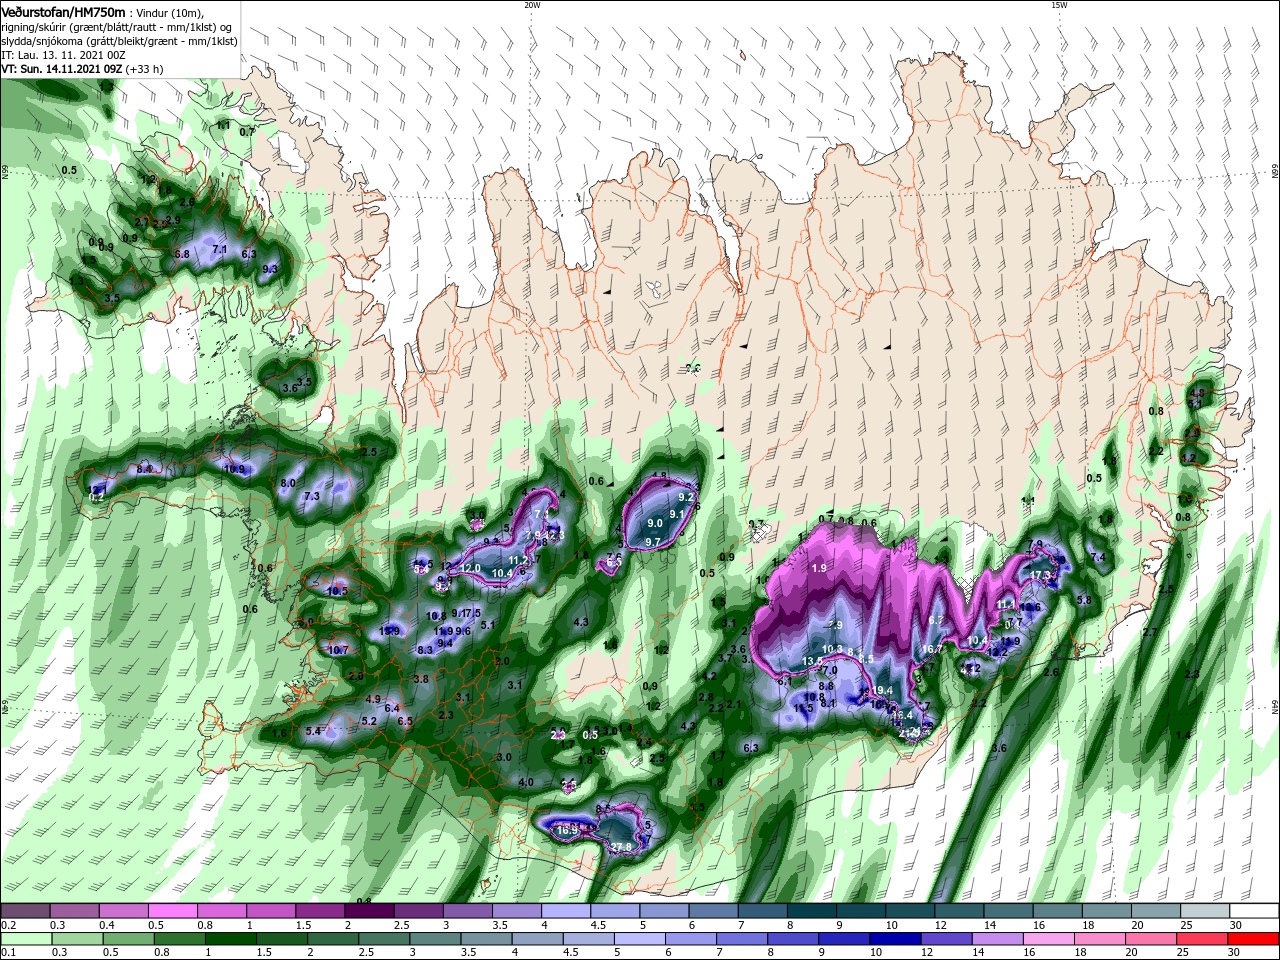Click the 9.3 precipitation value

[x=269, y=269]
